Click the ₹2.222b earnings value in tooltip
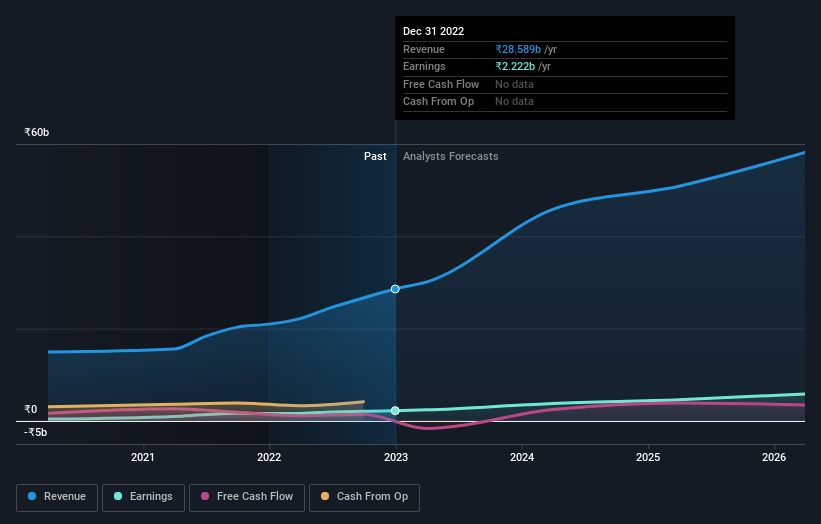 tap(515, 66)
